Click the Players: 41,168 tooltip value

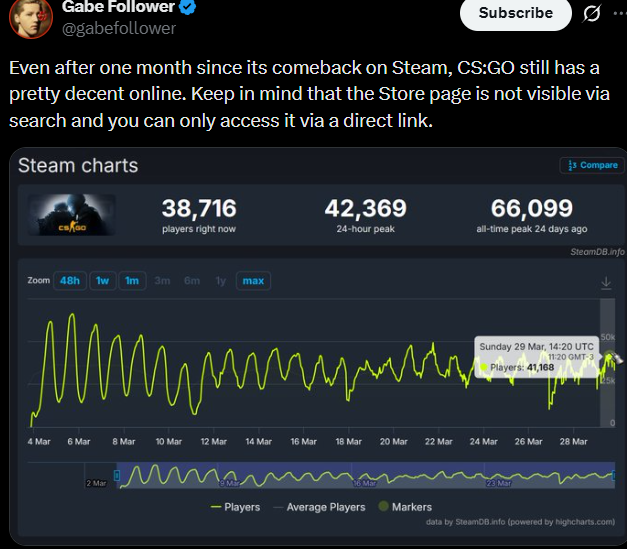tap(522, 367)
